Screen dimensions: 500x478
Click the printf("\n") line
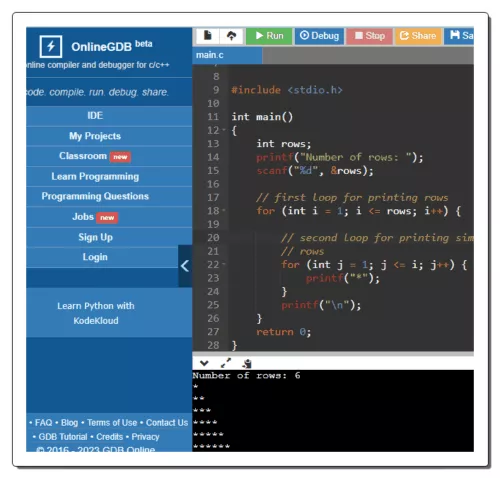321,305
